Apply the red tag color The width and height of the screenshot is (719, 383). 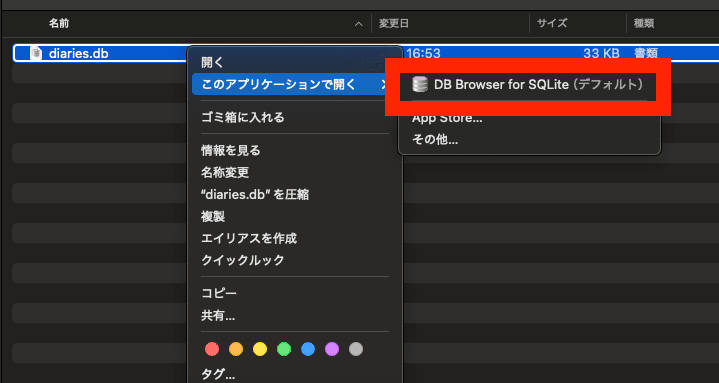point(212,350)
